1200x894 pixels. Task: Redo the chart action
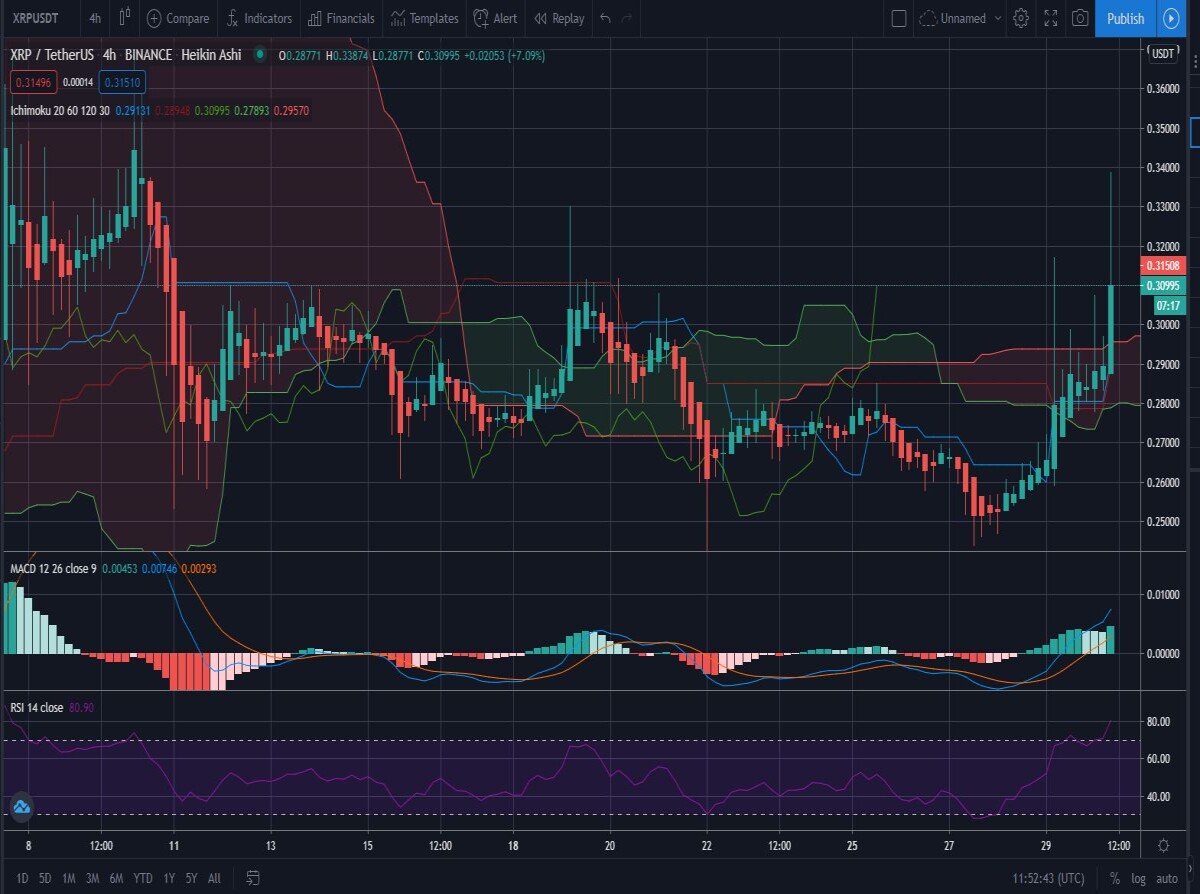pyautogui.click(x=627, y=18)
